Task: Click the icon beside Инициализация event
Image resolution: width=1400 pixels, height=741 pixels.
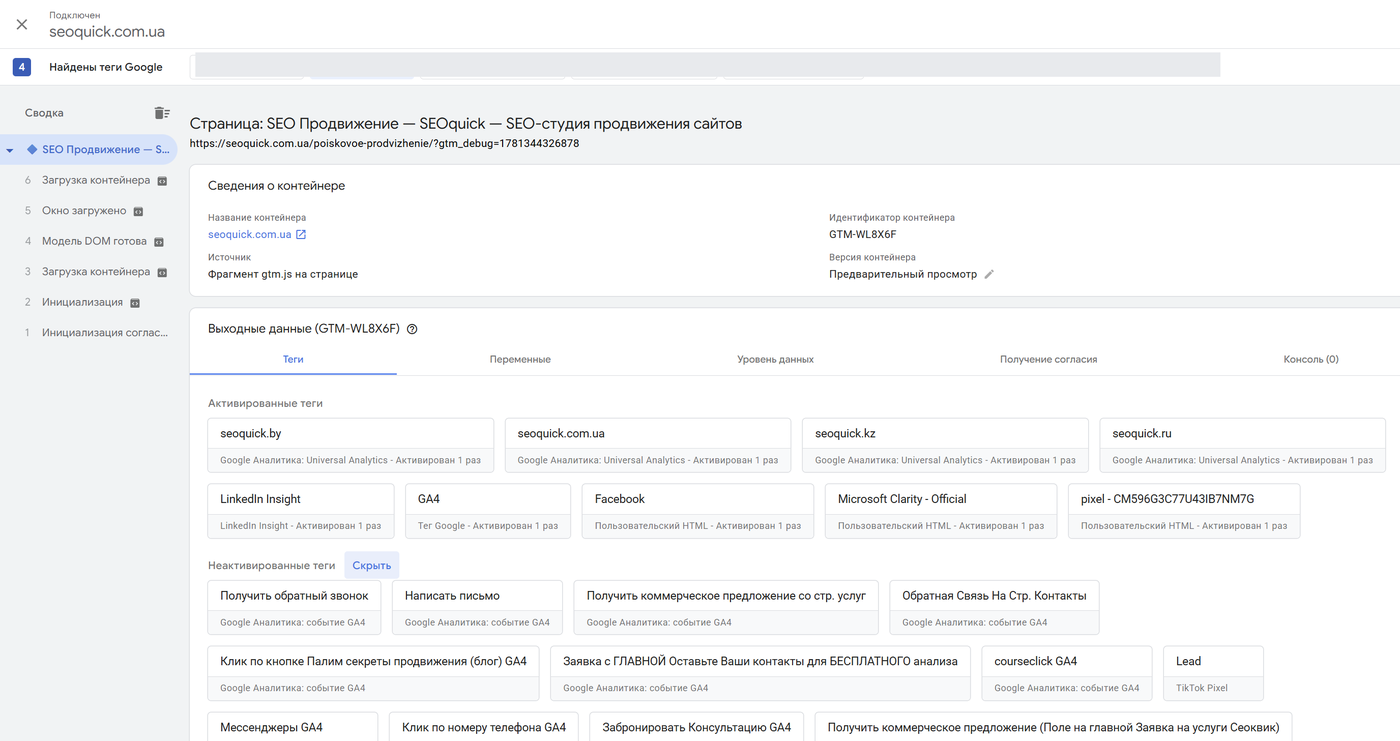Action: pos(135,303)
